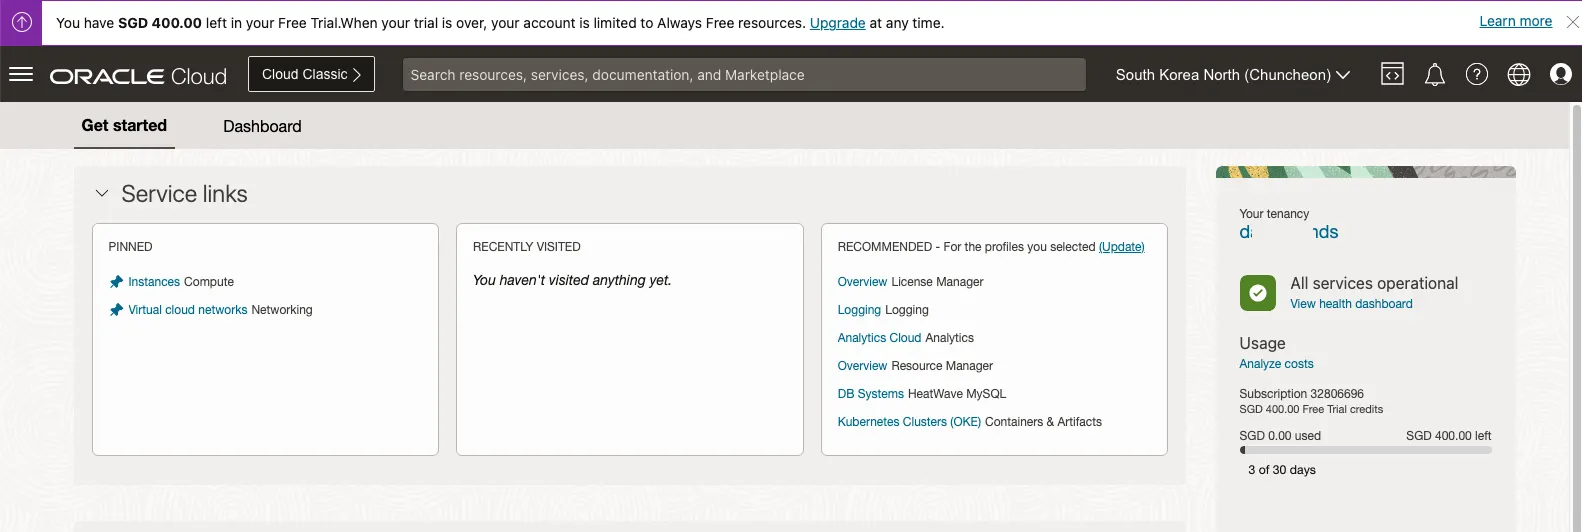Viewport: 1582px width, 532px height.
Task: Click the Subscription 32806696 text
Action: coord(1301,394)
